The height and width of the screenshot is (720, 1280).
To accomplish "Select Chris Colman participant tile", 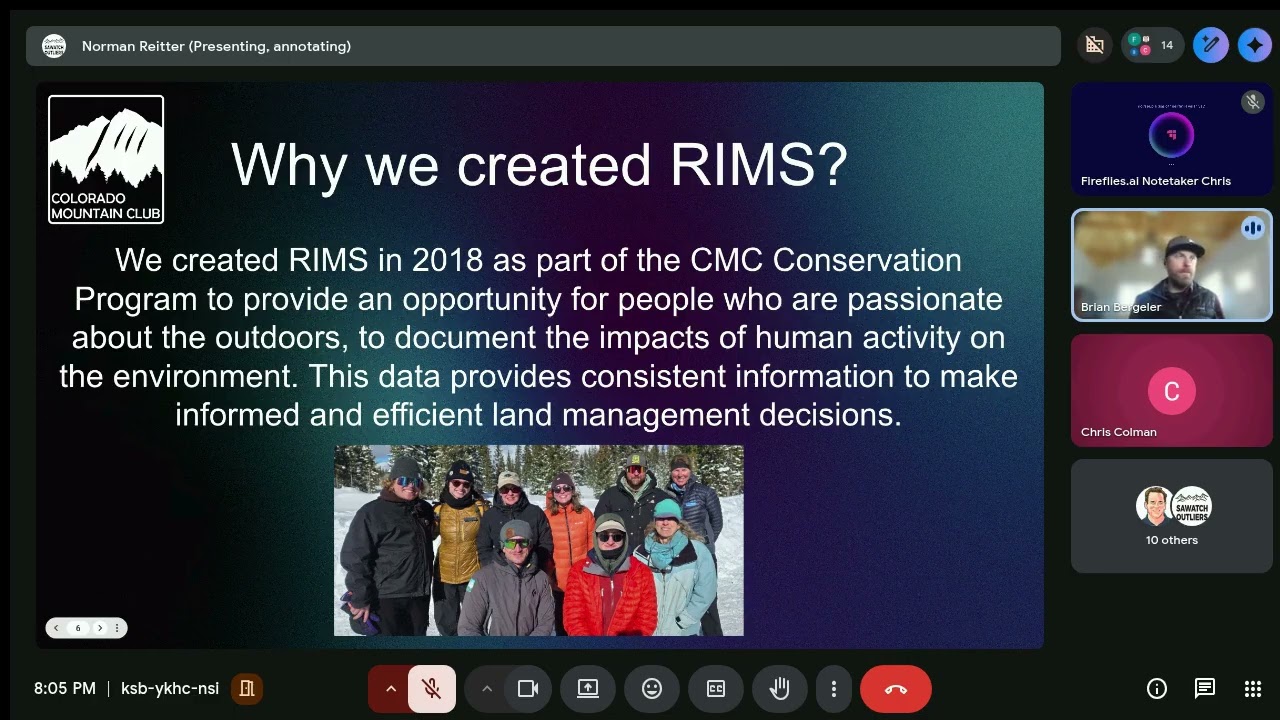I will 1172,391.
